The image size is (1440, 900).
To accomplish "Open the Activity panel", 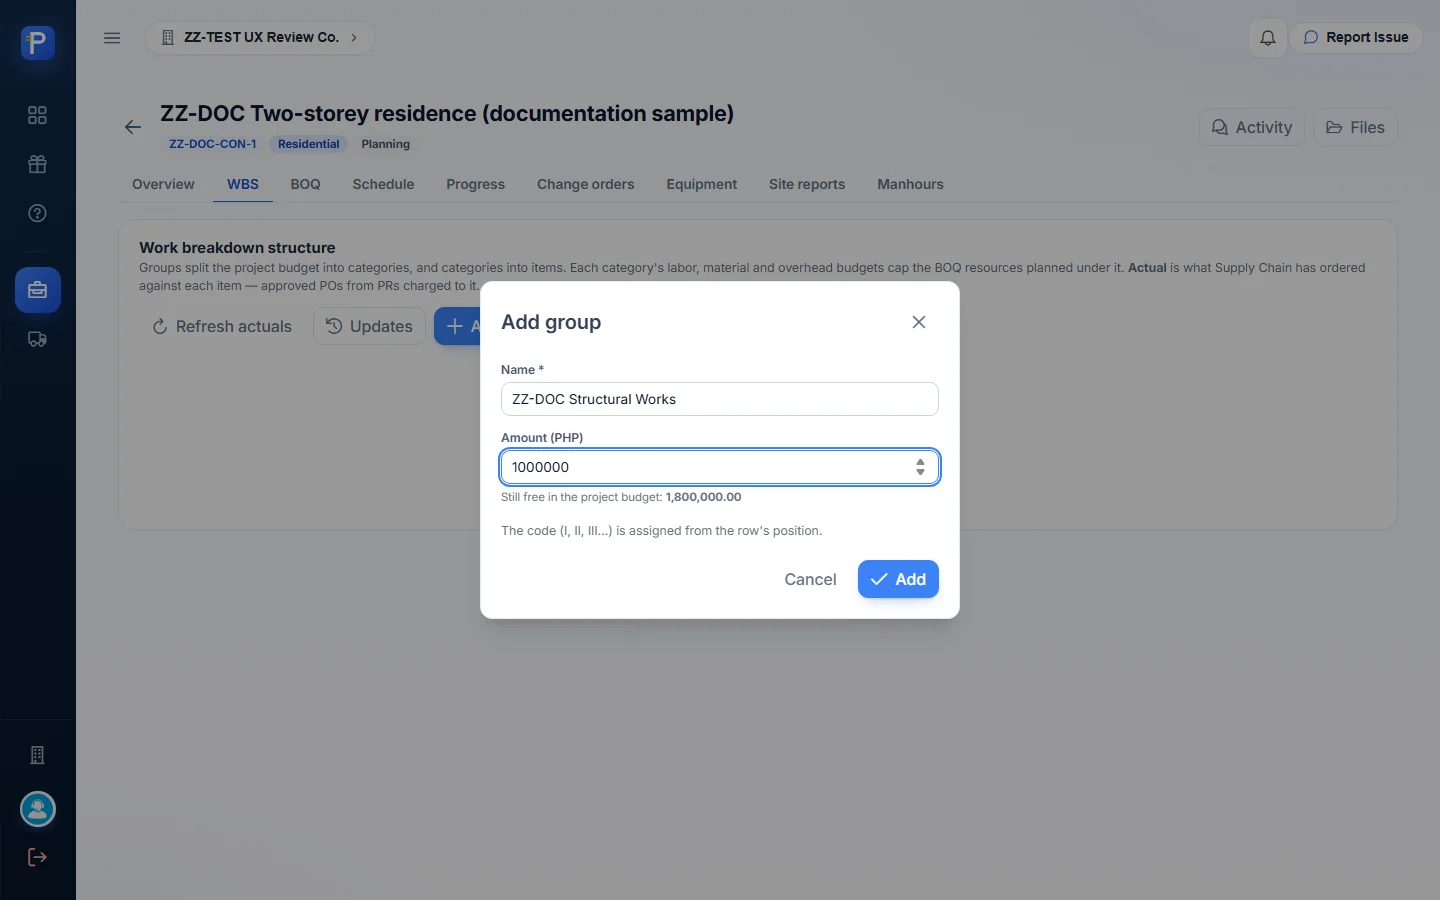I will 1252,127.
